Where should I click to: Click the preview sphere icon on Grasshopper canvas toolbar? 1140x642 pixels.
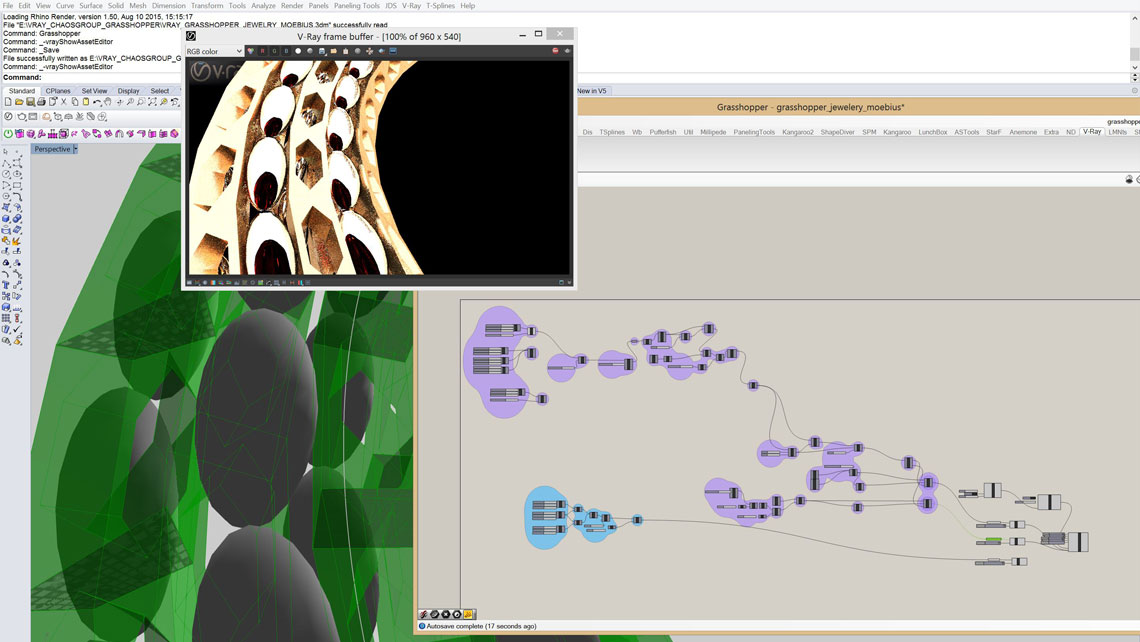coord(1129,179)
